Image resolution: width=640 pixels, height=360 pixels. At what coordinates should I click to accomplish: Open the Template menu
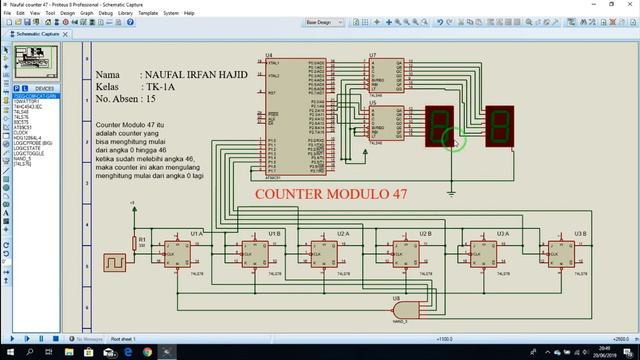148,13
